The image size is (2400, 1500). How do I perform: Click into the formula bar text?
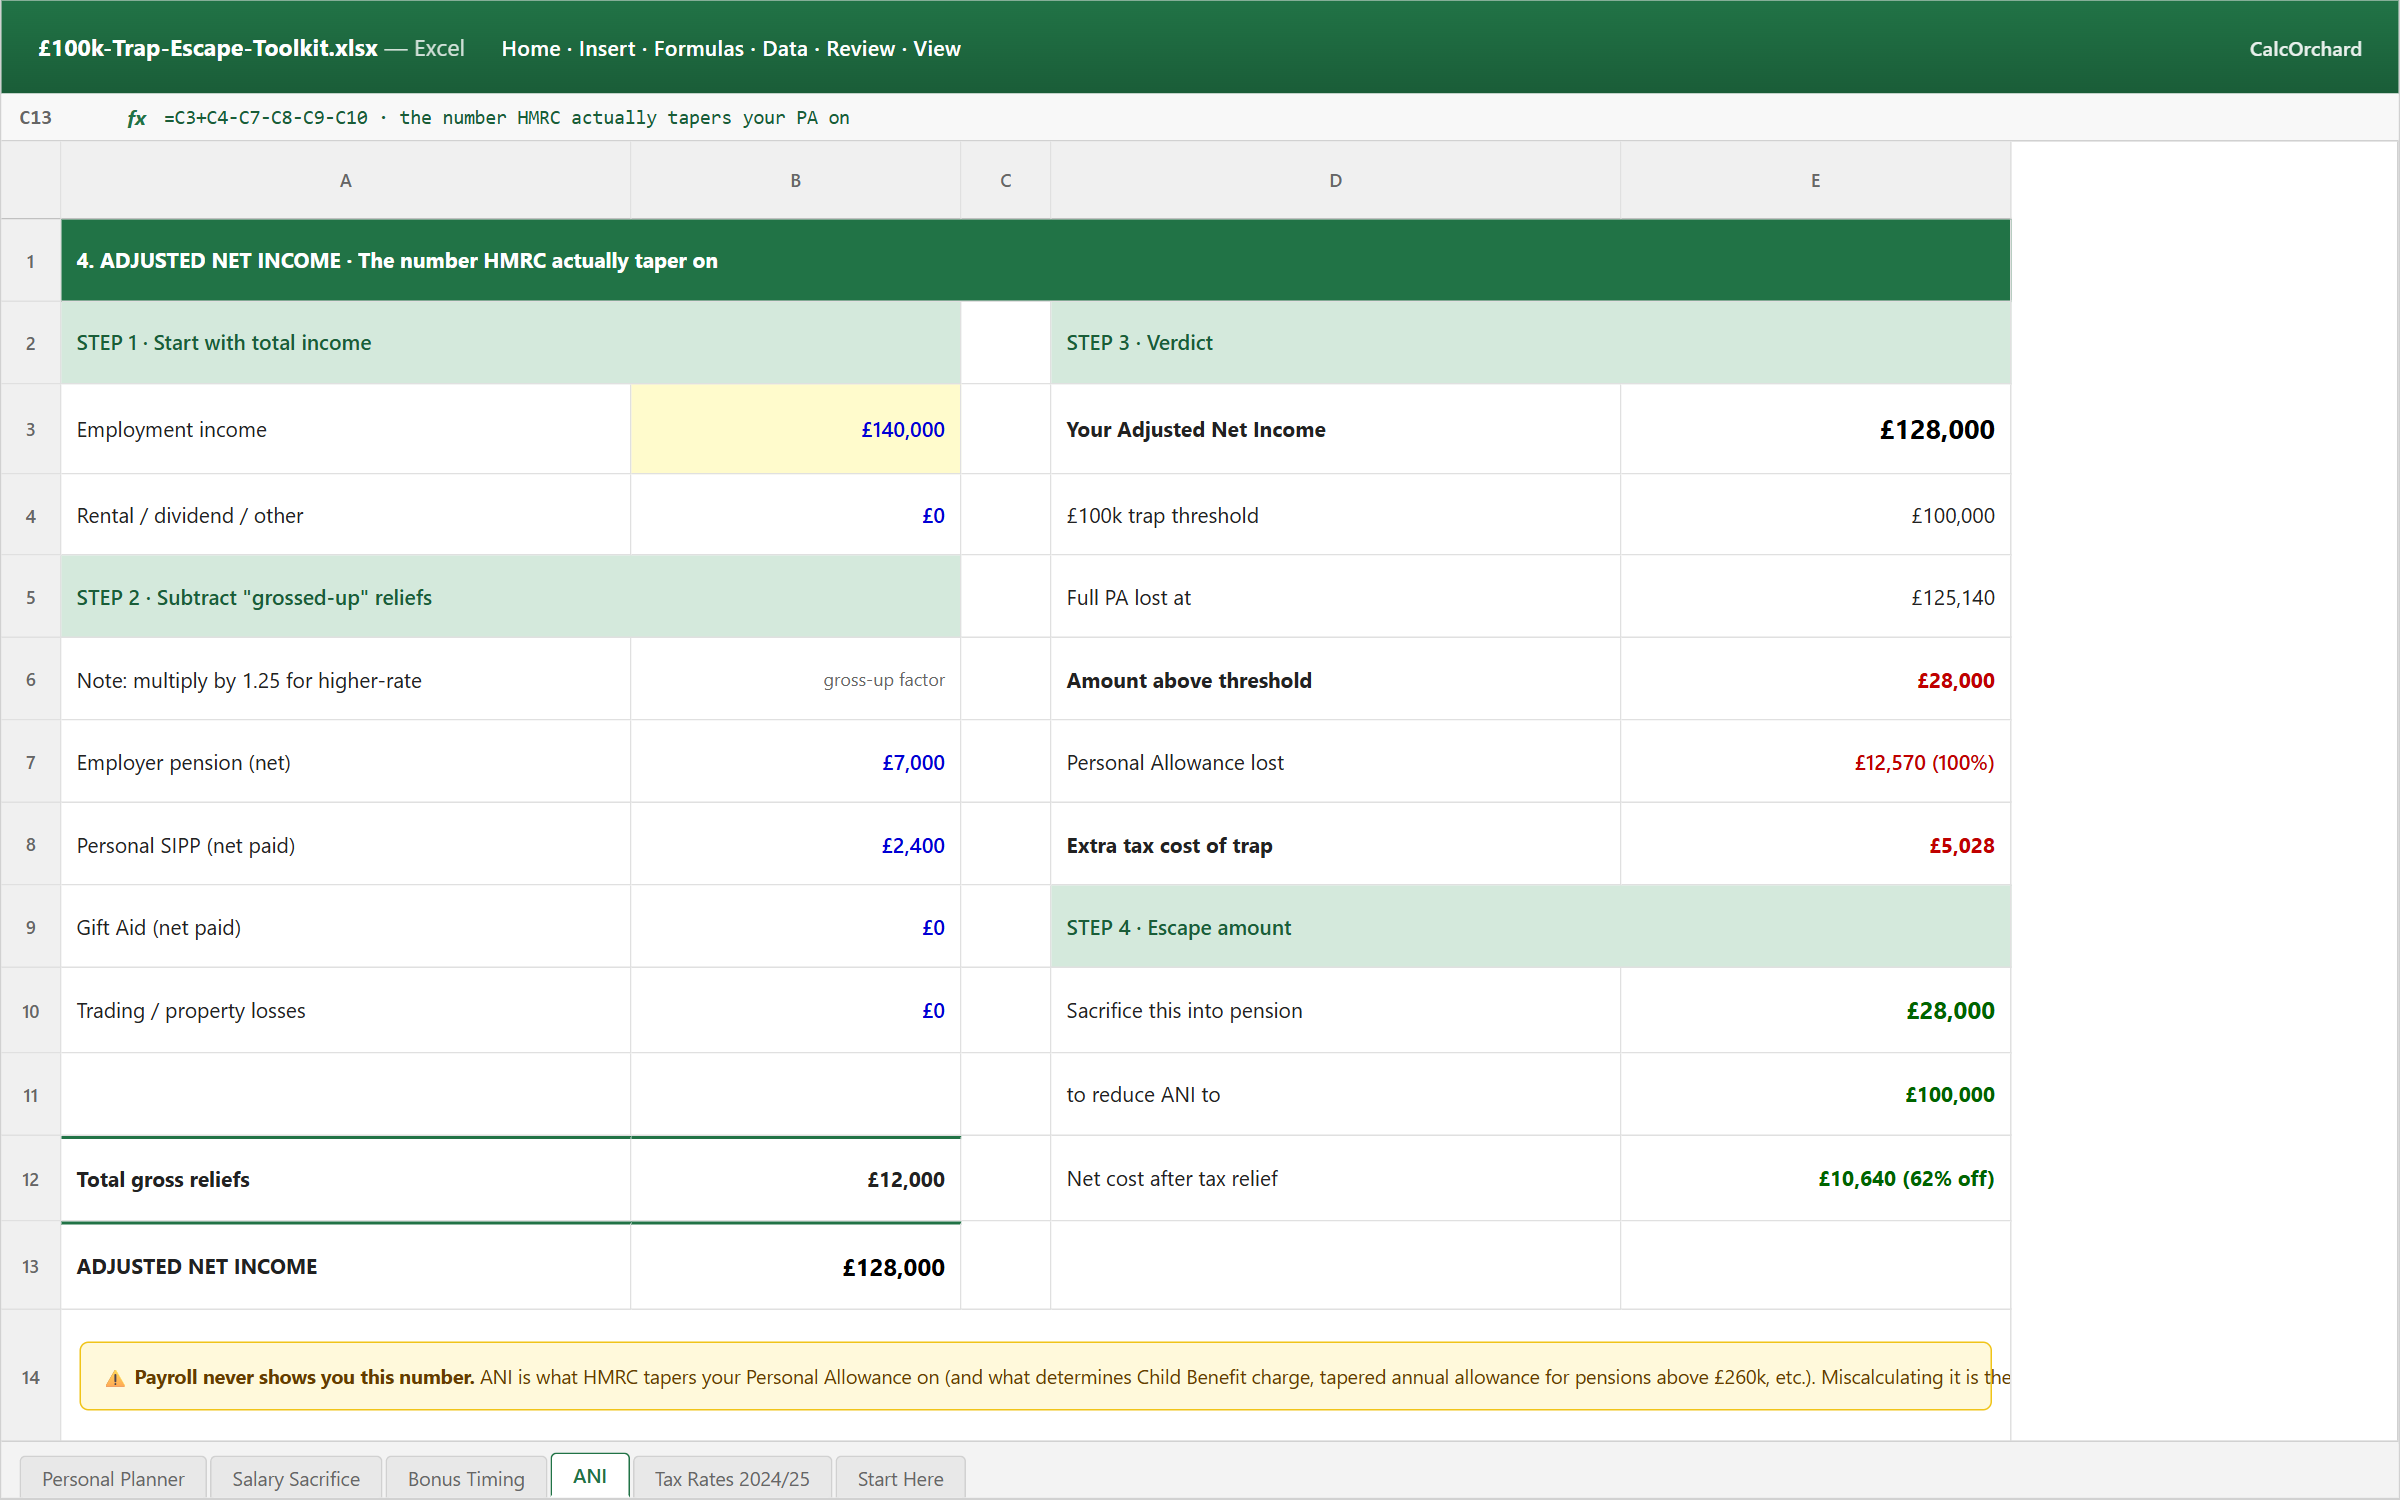pyautogui.click(x=506, y=118)
